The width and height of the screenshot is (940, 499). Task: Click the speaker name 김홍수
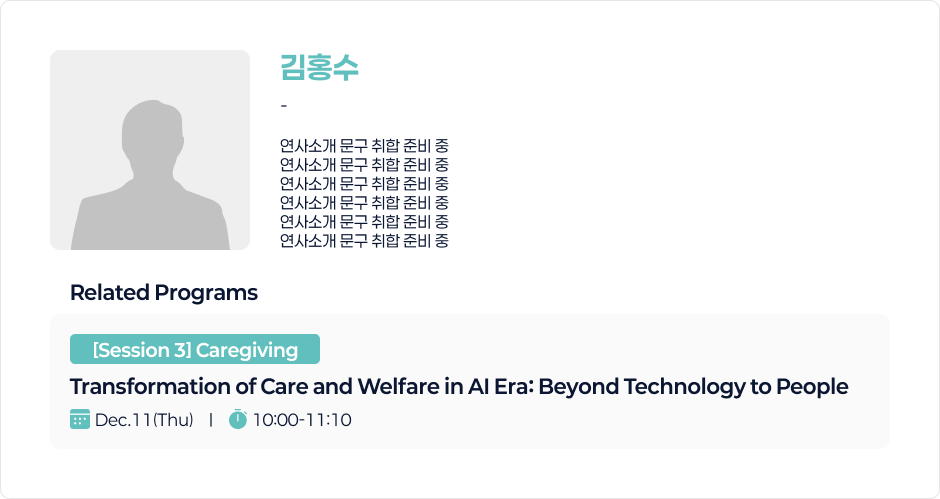click(319, 68)
